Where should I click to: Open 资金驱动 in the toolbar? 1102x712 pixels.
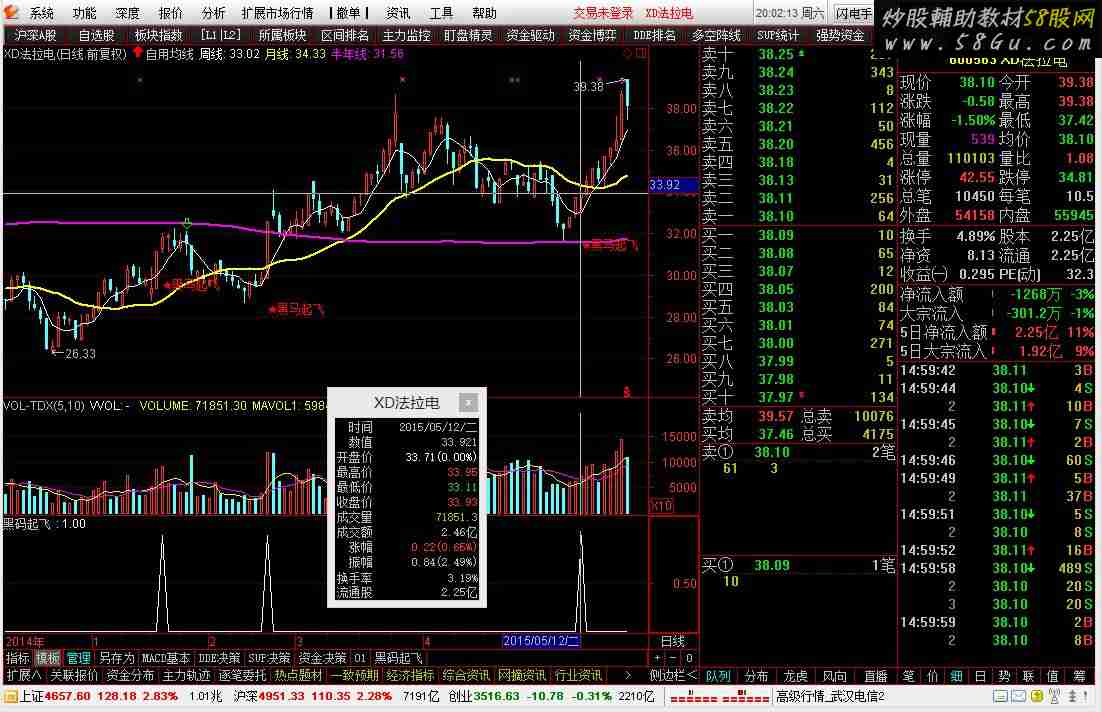[530, 34]
